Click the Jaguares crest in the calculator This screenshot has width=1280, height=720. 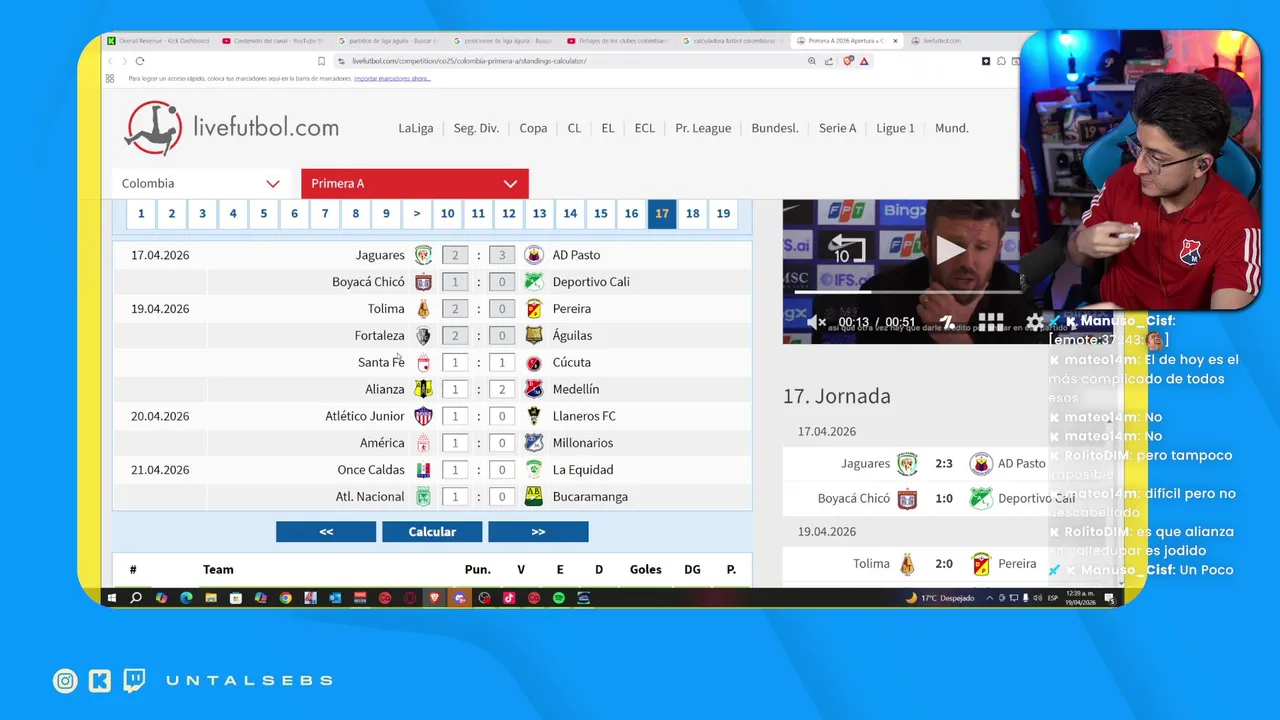[423, 255]
